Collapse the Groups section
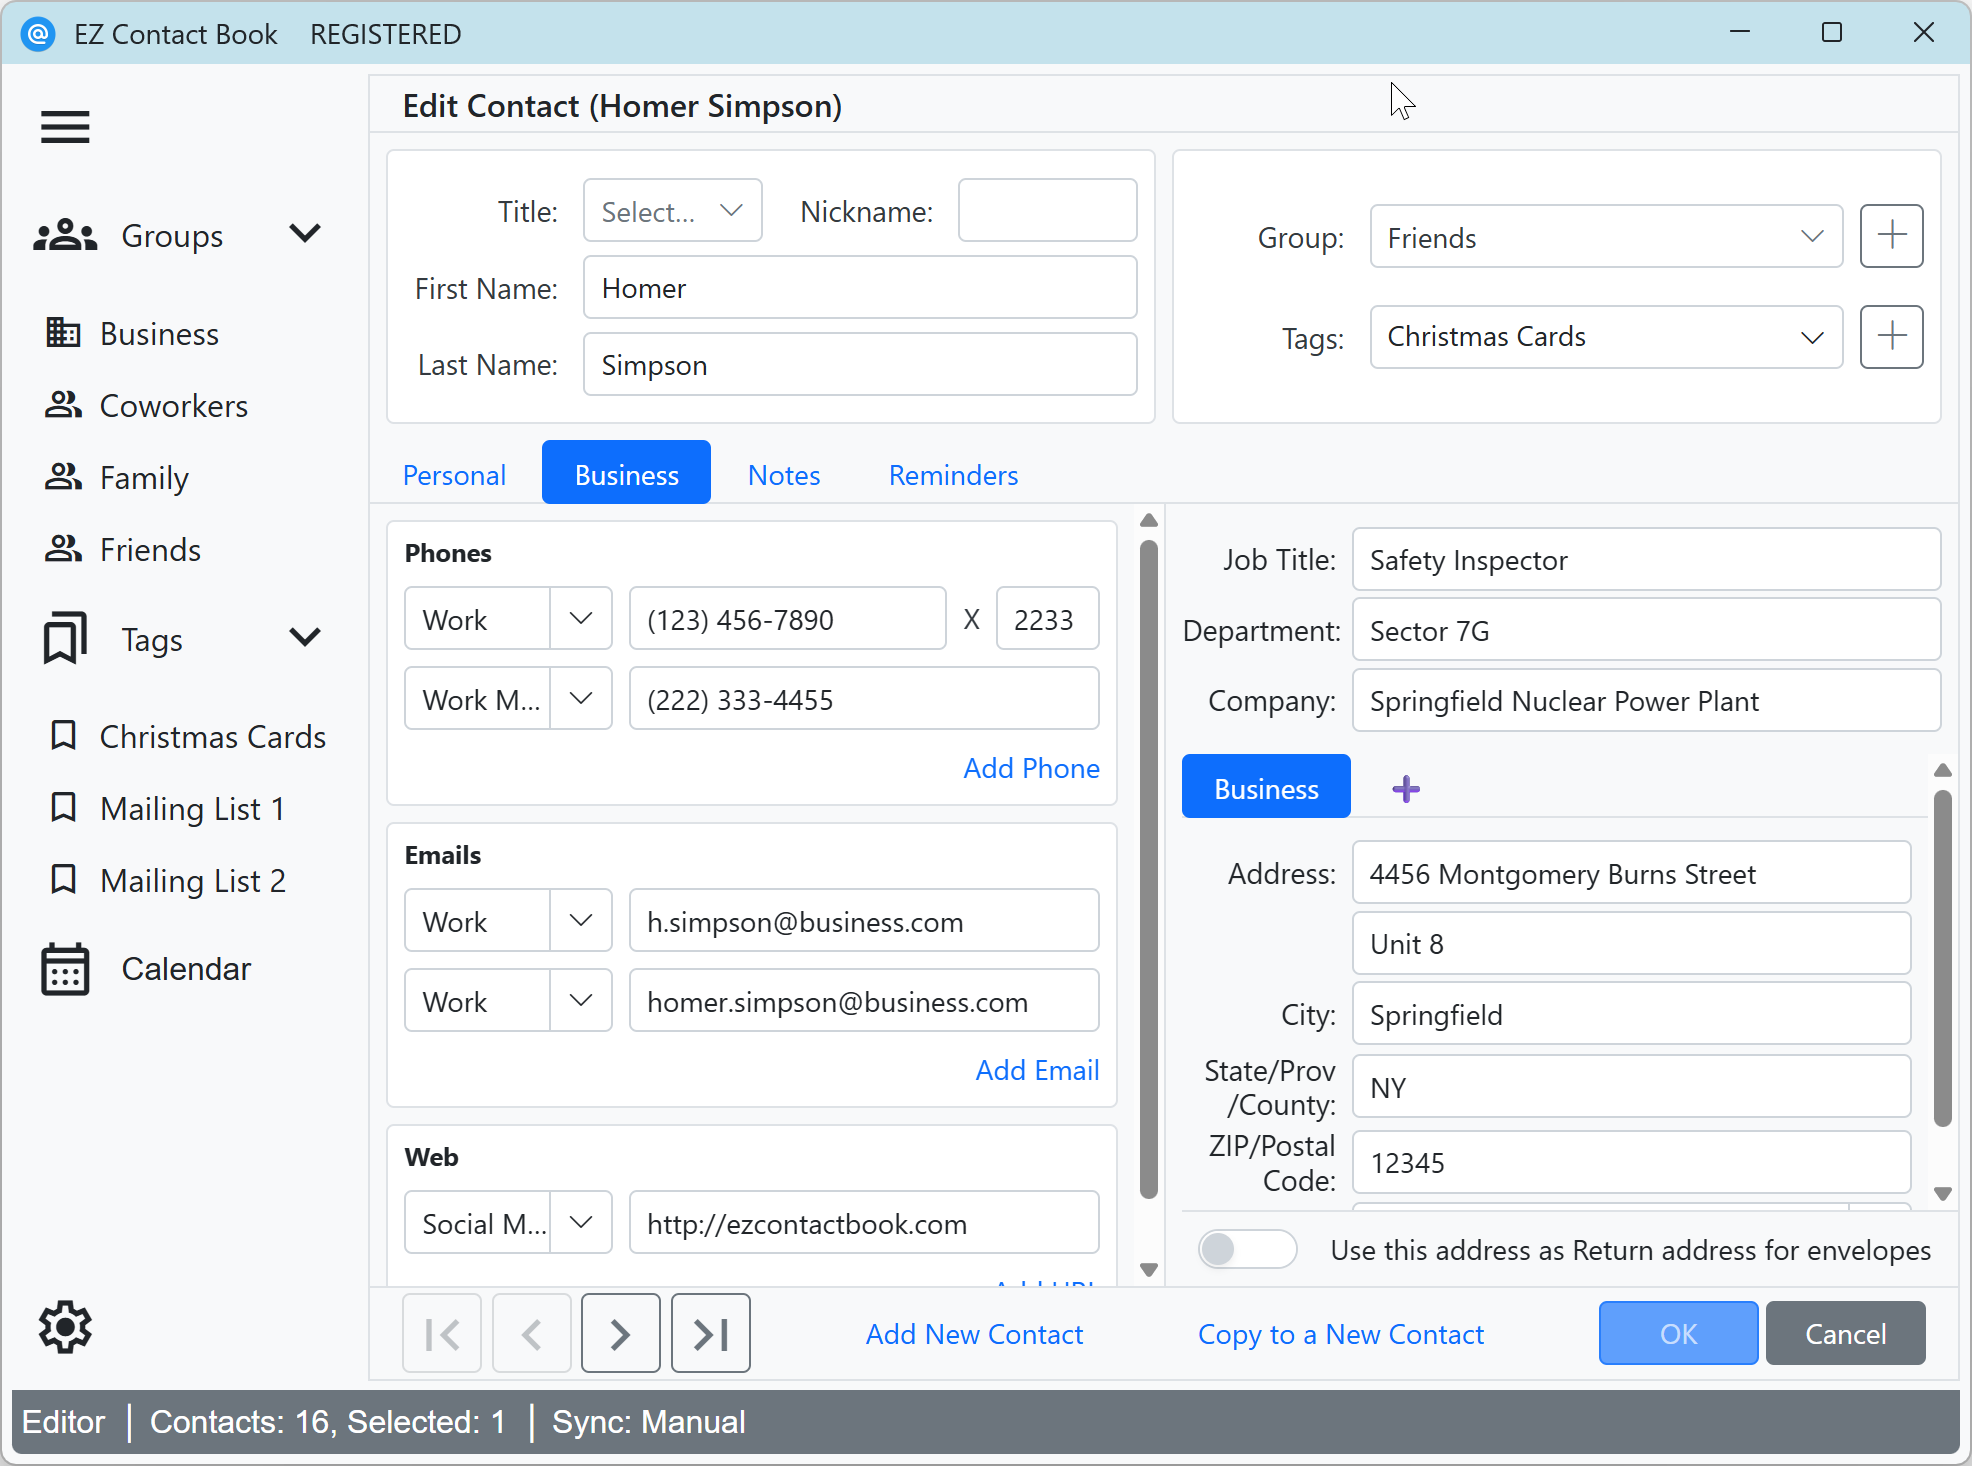The height and width of the screenshot is (1466, 1972). [x=305, y=233]
